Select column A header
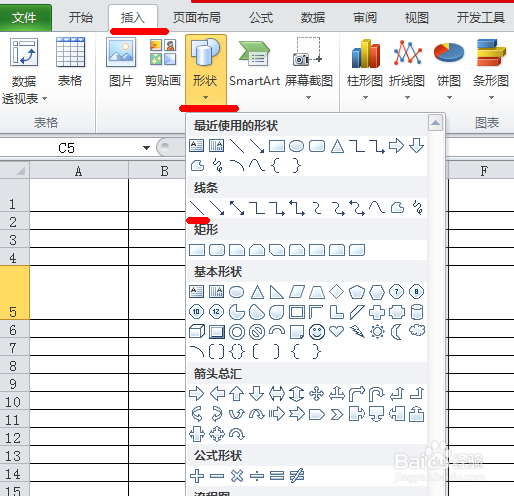 click(79, 171)
